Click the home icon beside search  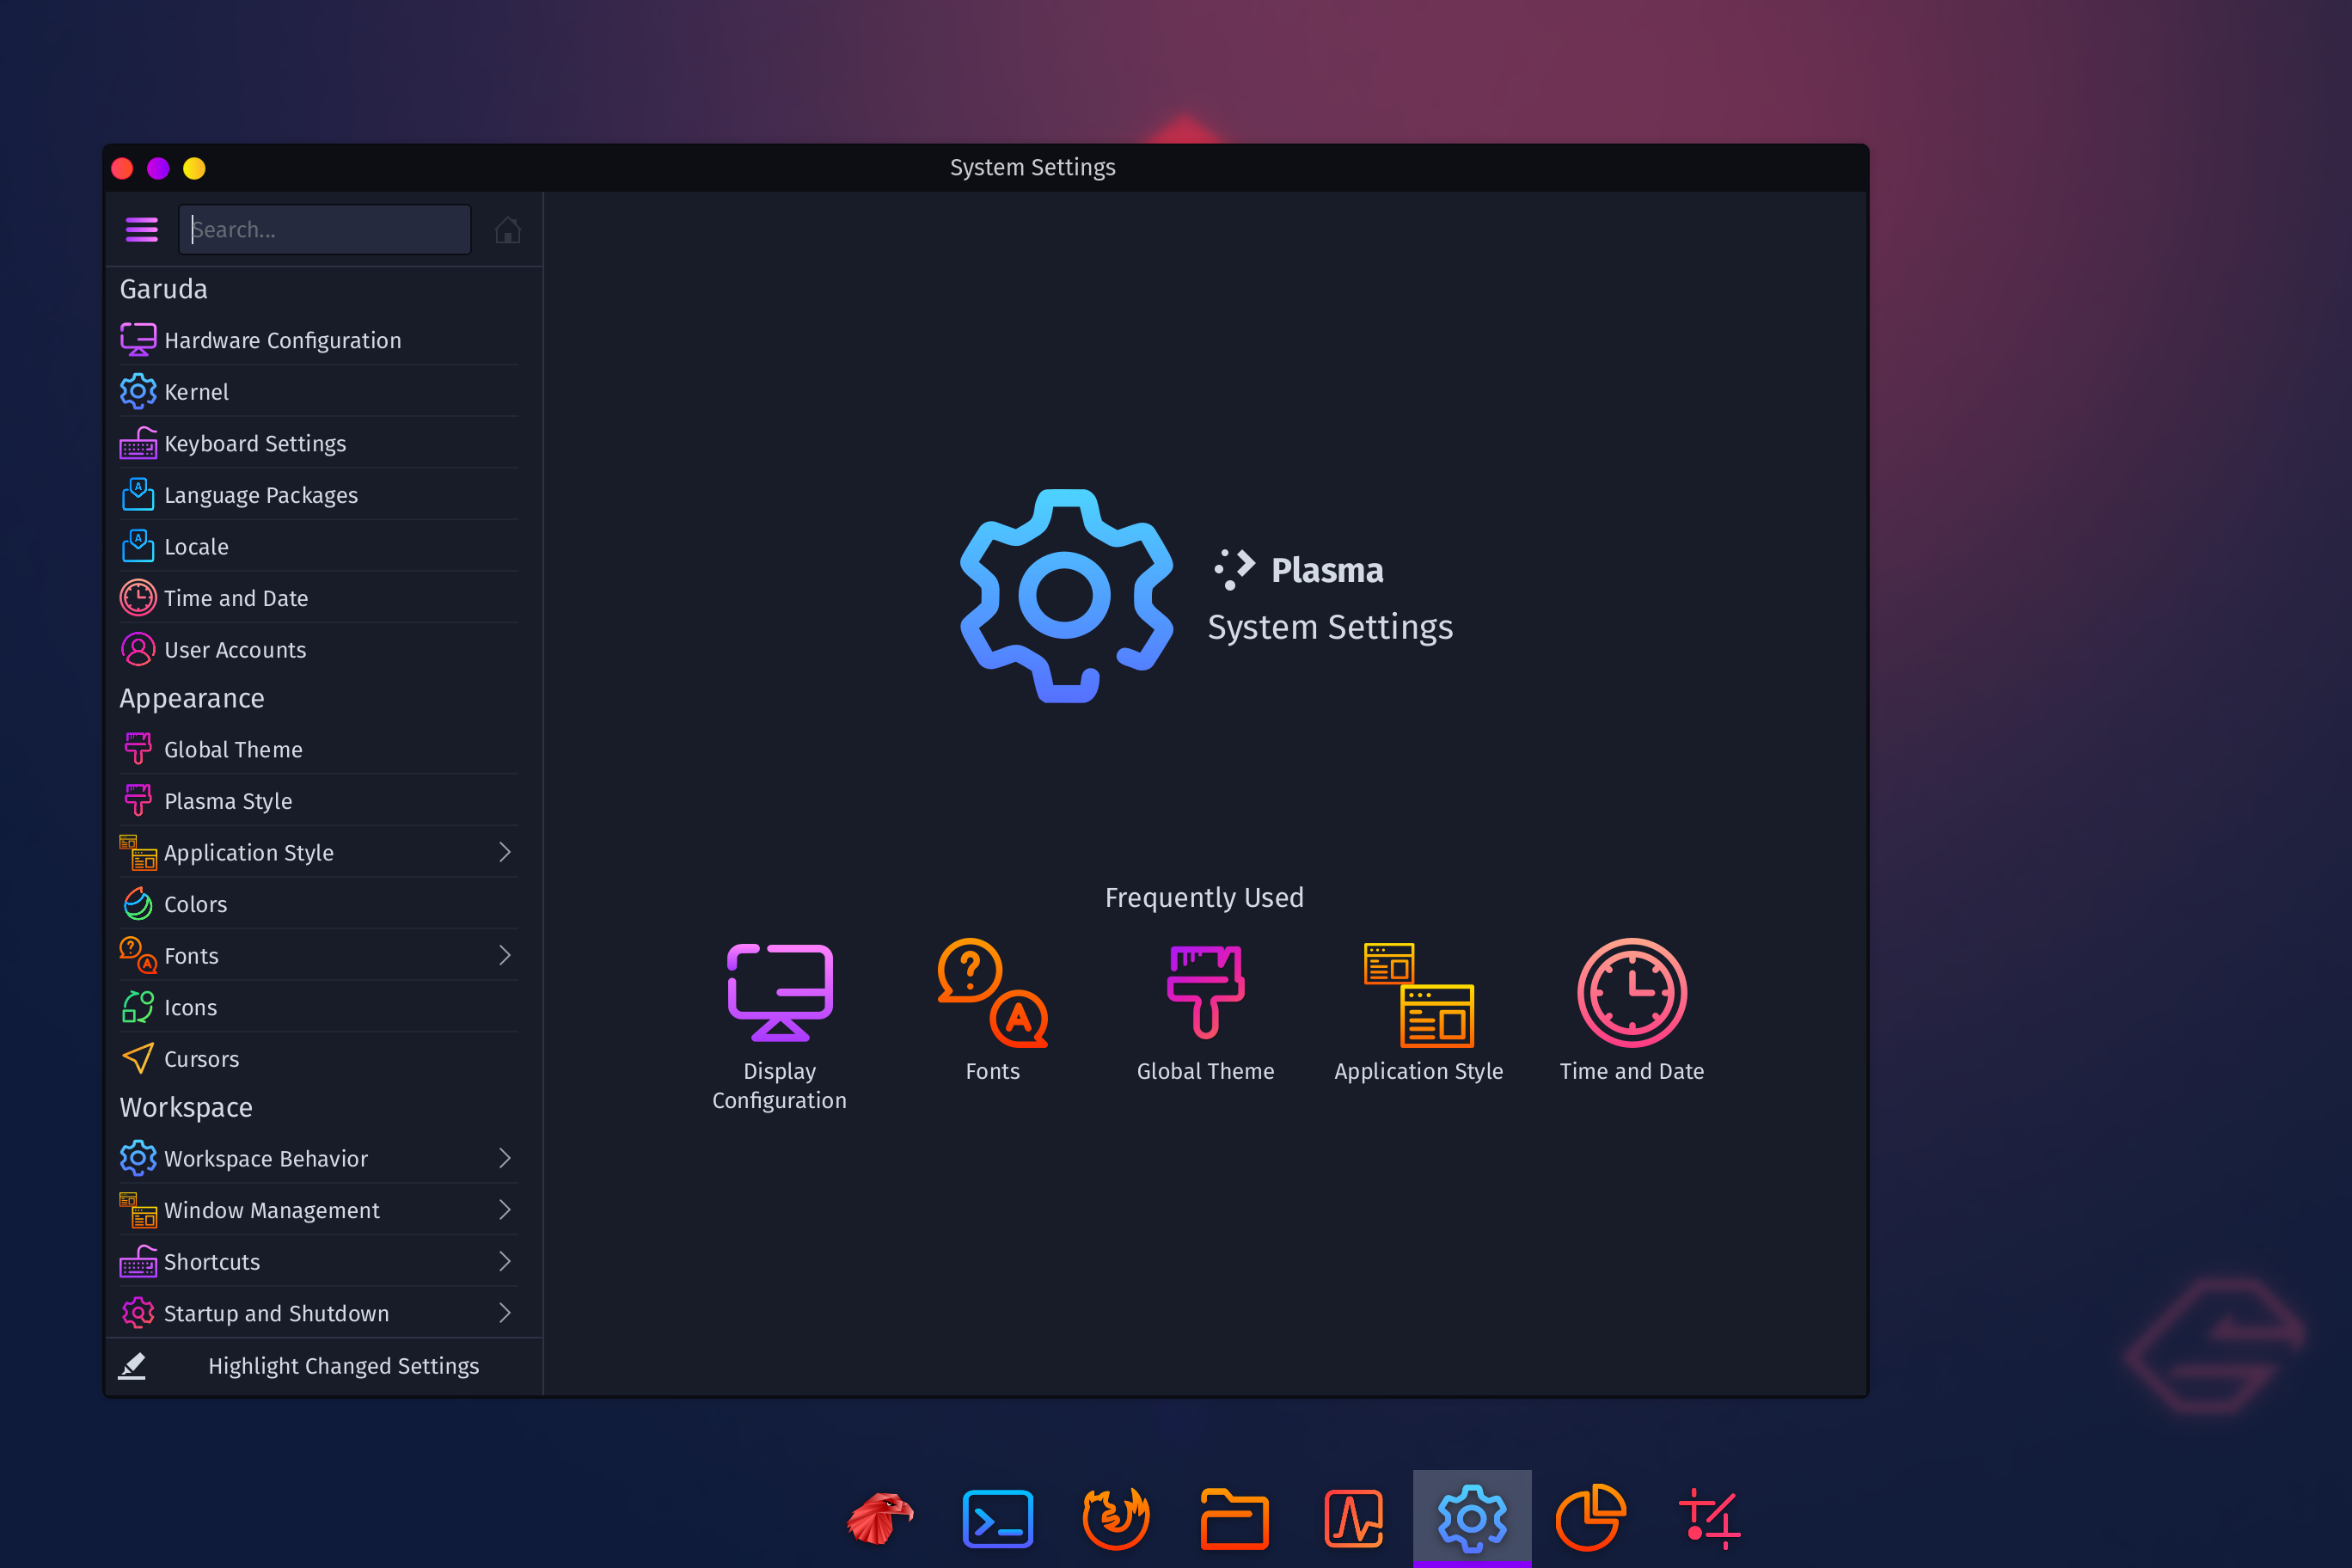pos(507,230)
